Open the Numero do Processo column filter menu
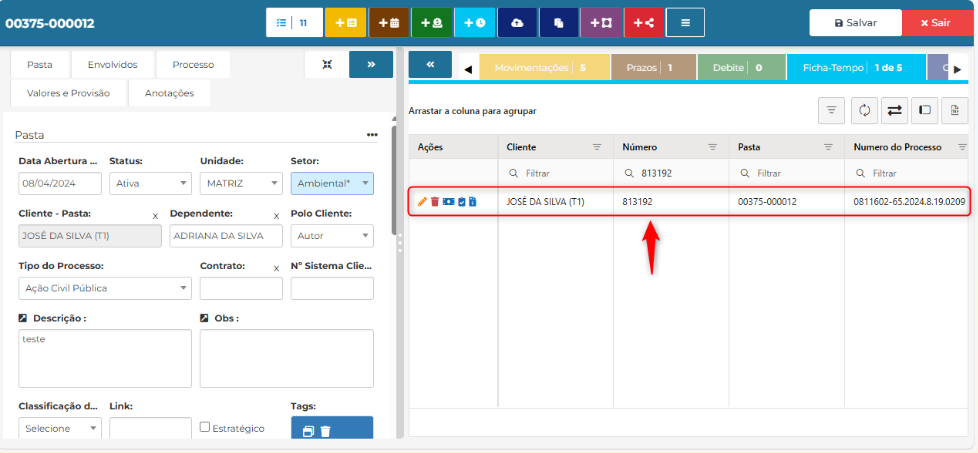The width and height of the screenshot is (978, 453). 963,147
